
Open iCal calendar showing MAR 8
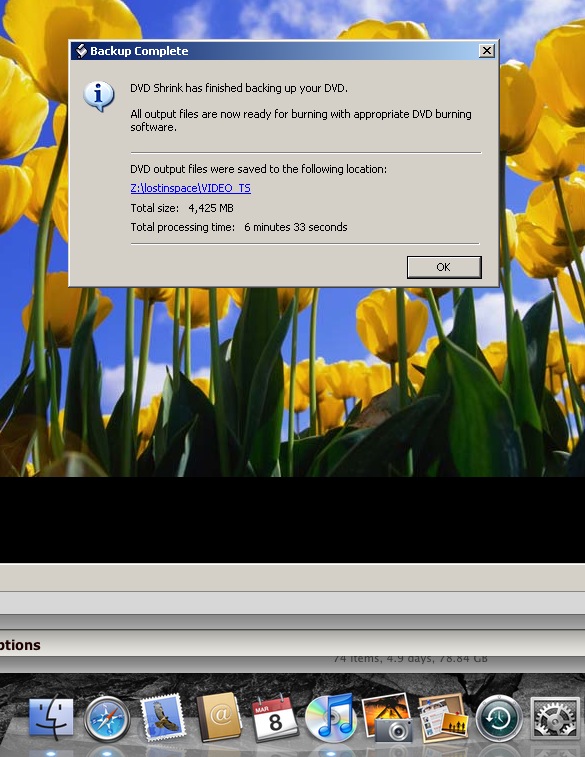point(275,718)
